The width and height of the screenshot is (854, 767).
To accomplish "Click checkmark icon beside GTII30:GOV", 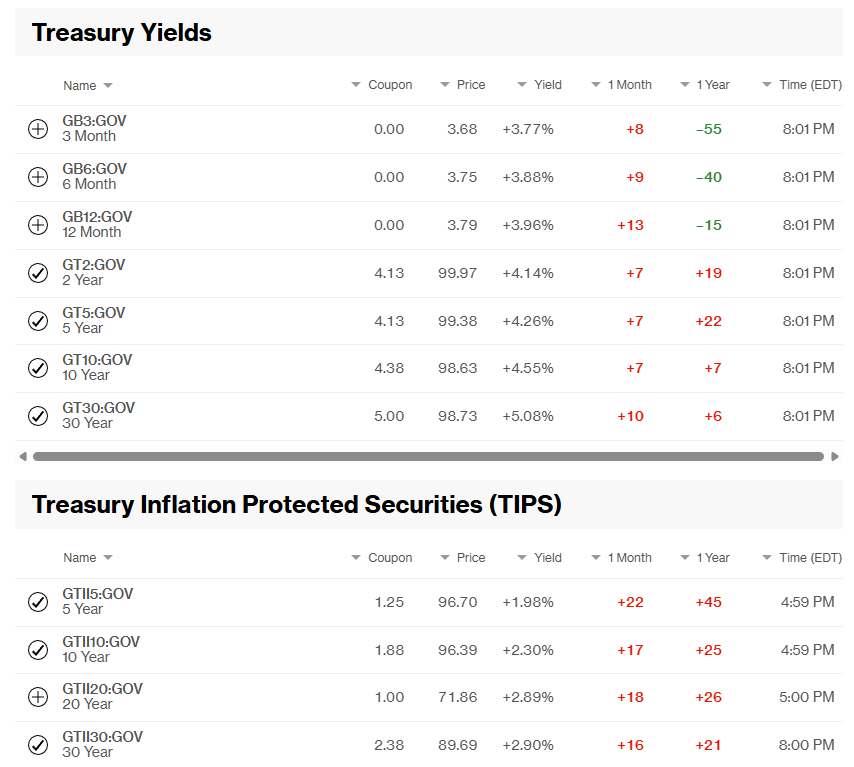I will (x=38, y=745).
